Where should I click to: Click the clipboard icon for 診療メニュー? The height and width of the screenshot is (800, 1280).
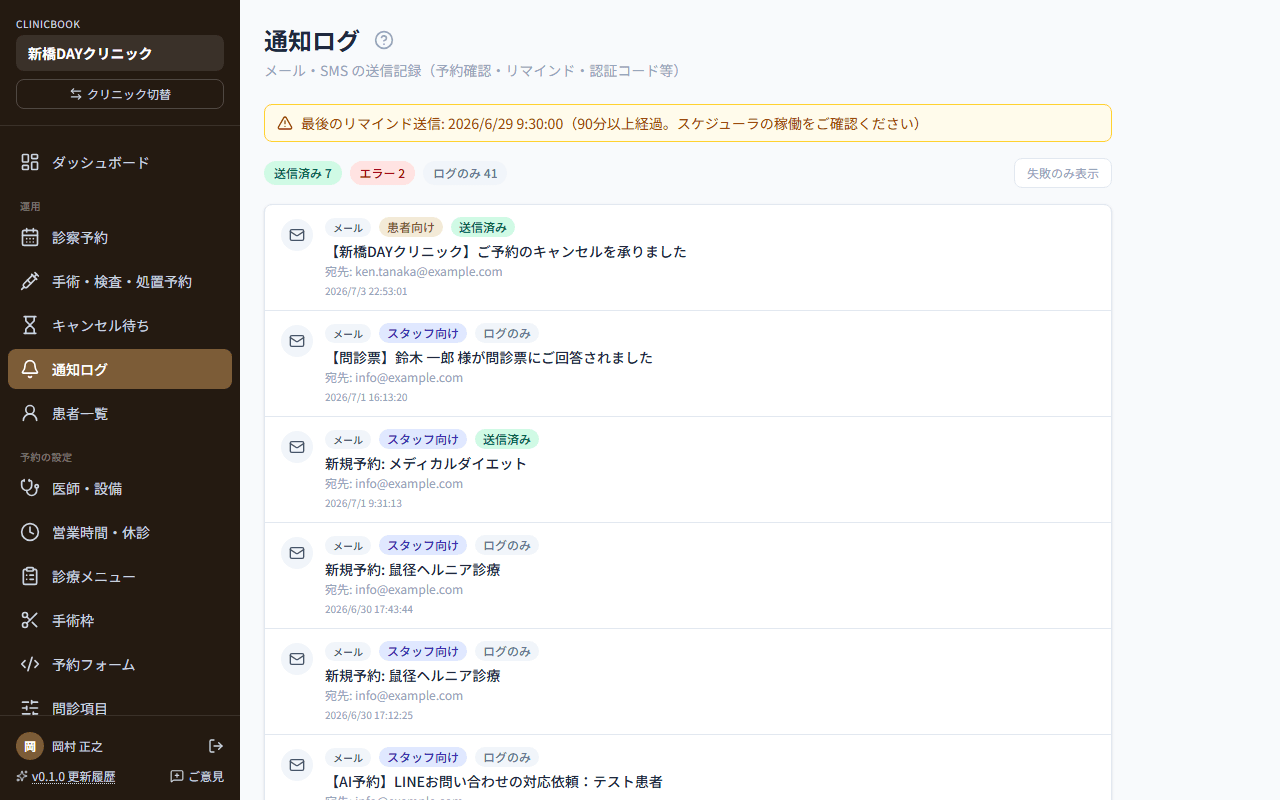[30, 576]
